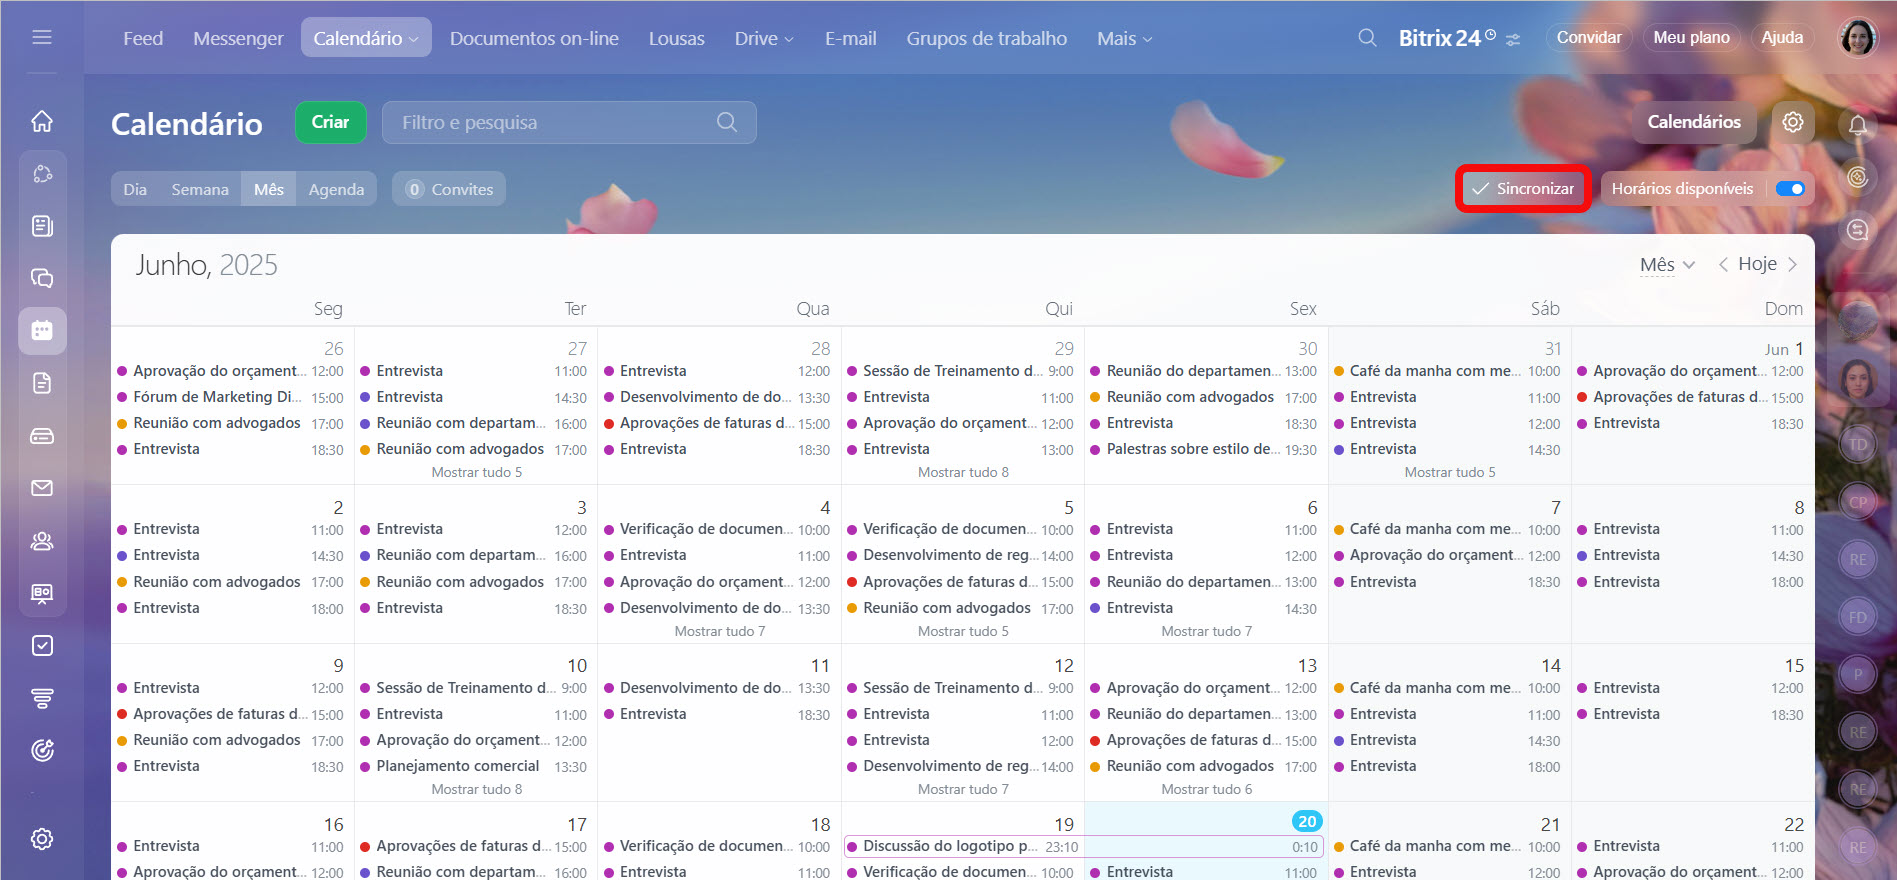The image size is (1897, 880).
Task: Expand Mostrar tudo 6 on day 13
Action: 1206,789
